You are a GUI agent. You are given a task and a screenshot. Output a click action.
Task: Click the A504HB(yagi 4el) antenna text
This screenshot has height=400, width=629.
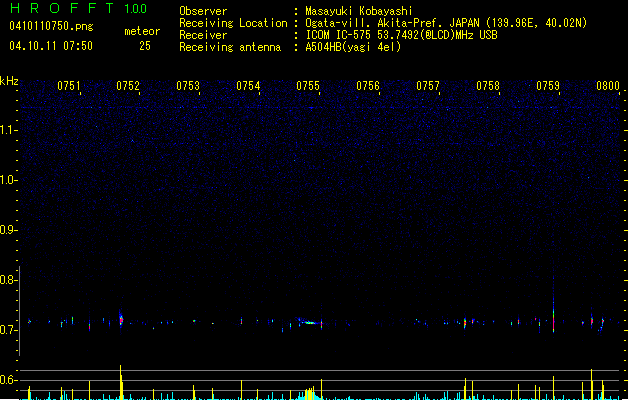tap(353, 47)
